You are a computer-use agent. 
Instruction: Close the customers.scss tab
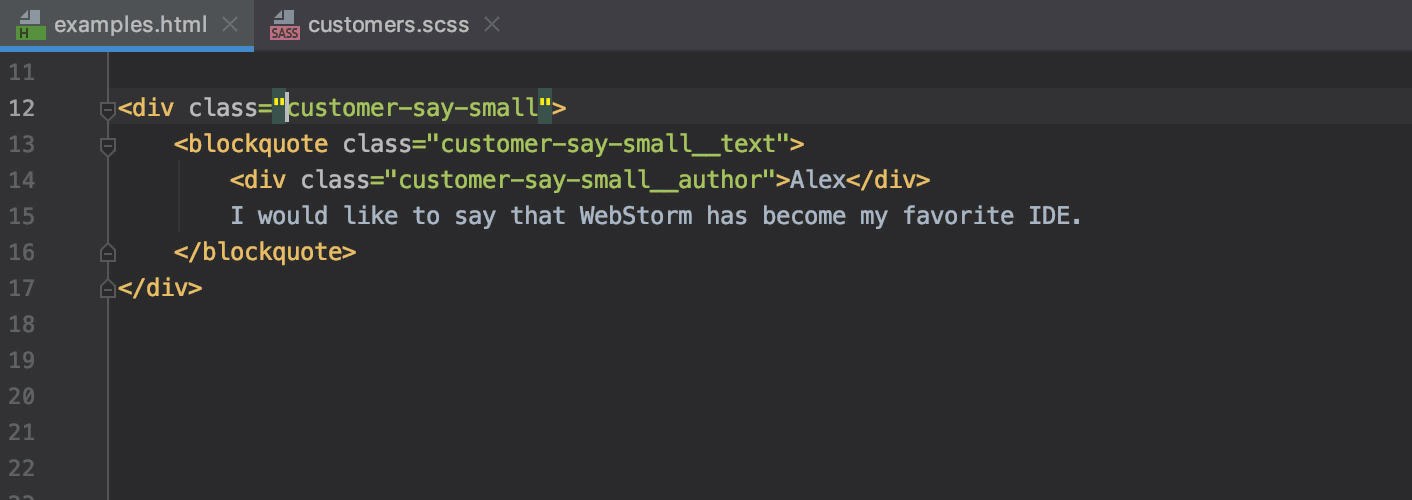492,25
